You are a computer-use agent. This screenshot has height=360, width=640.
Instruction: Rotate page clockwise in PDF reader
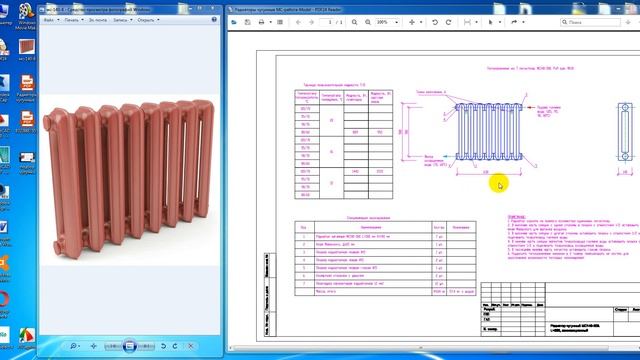click(449, 22)
